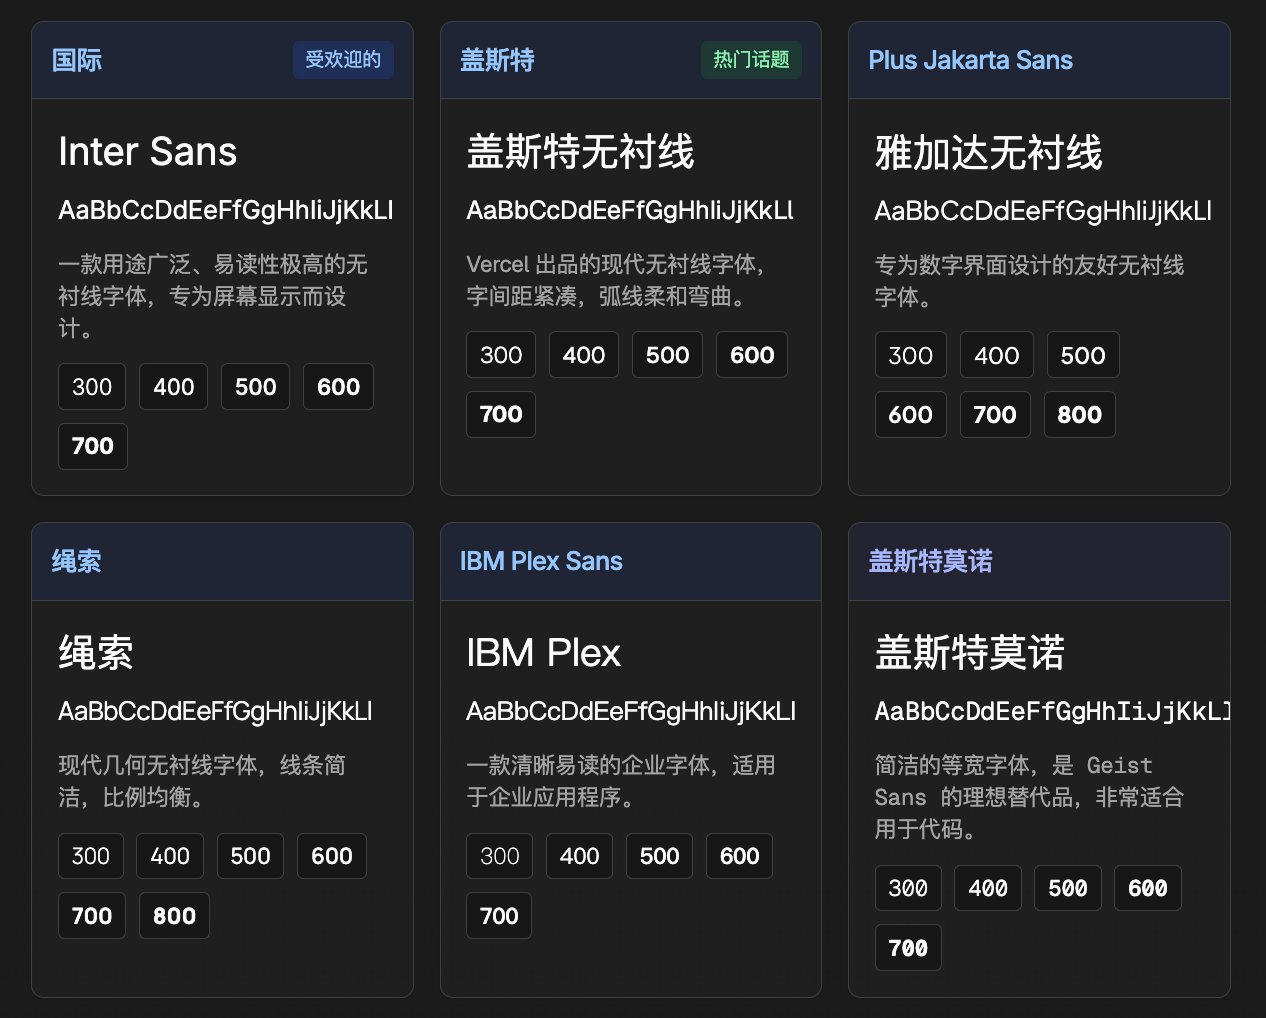Apply weight 700 in the 盖斯特莫诺 card
The width and height of the screenshot is (1266, 1018).
point(908,948)
